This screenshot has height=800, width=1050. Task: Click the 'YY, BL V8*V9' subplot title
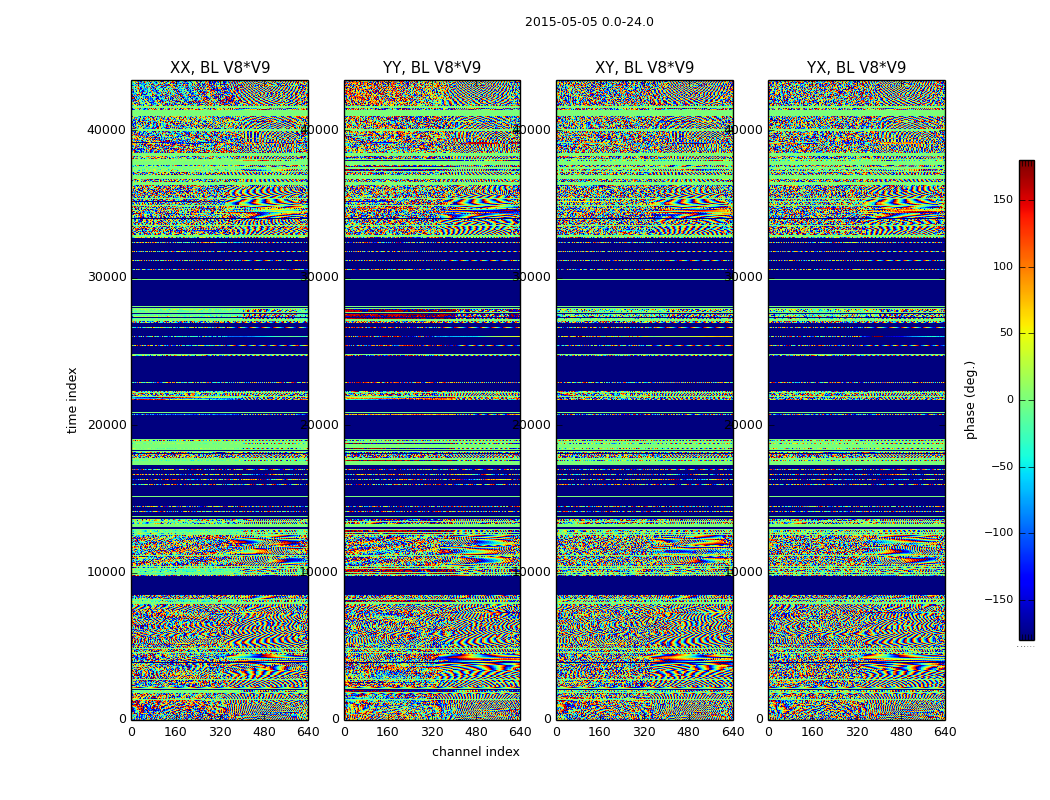pyautogui.click(x=432, y=68)
